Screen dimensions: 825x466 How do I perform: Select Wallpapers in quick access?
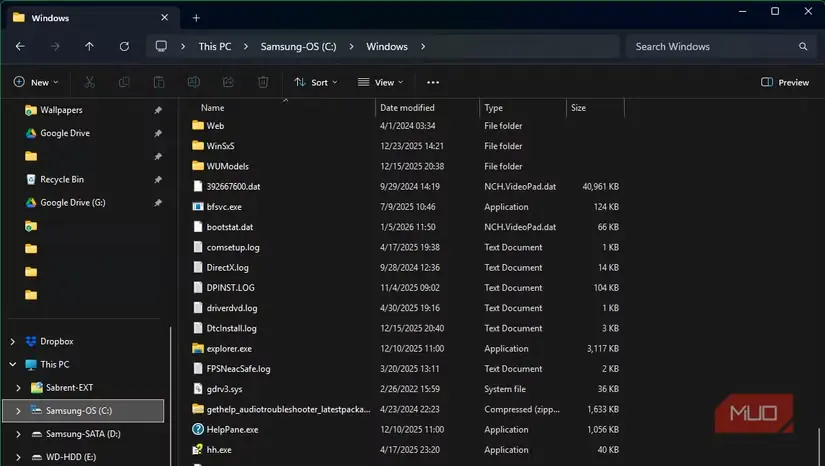pos(62,110)
